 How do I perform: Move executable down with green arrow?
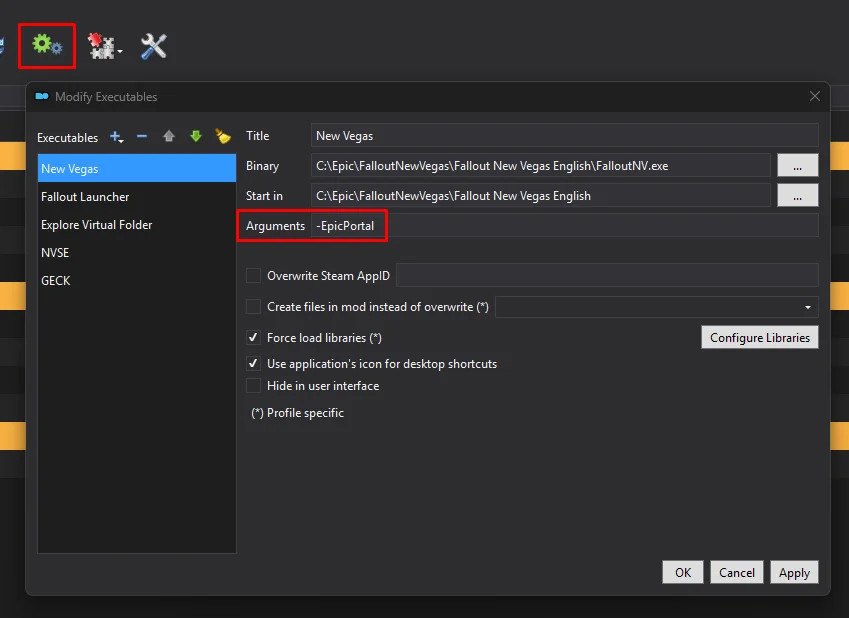[196, 137]
